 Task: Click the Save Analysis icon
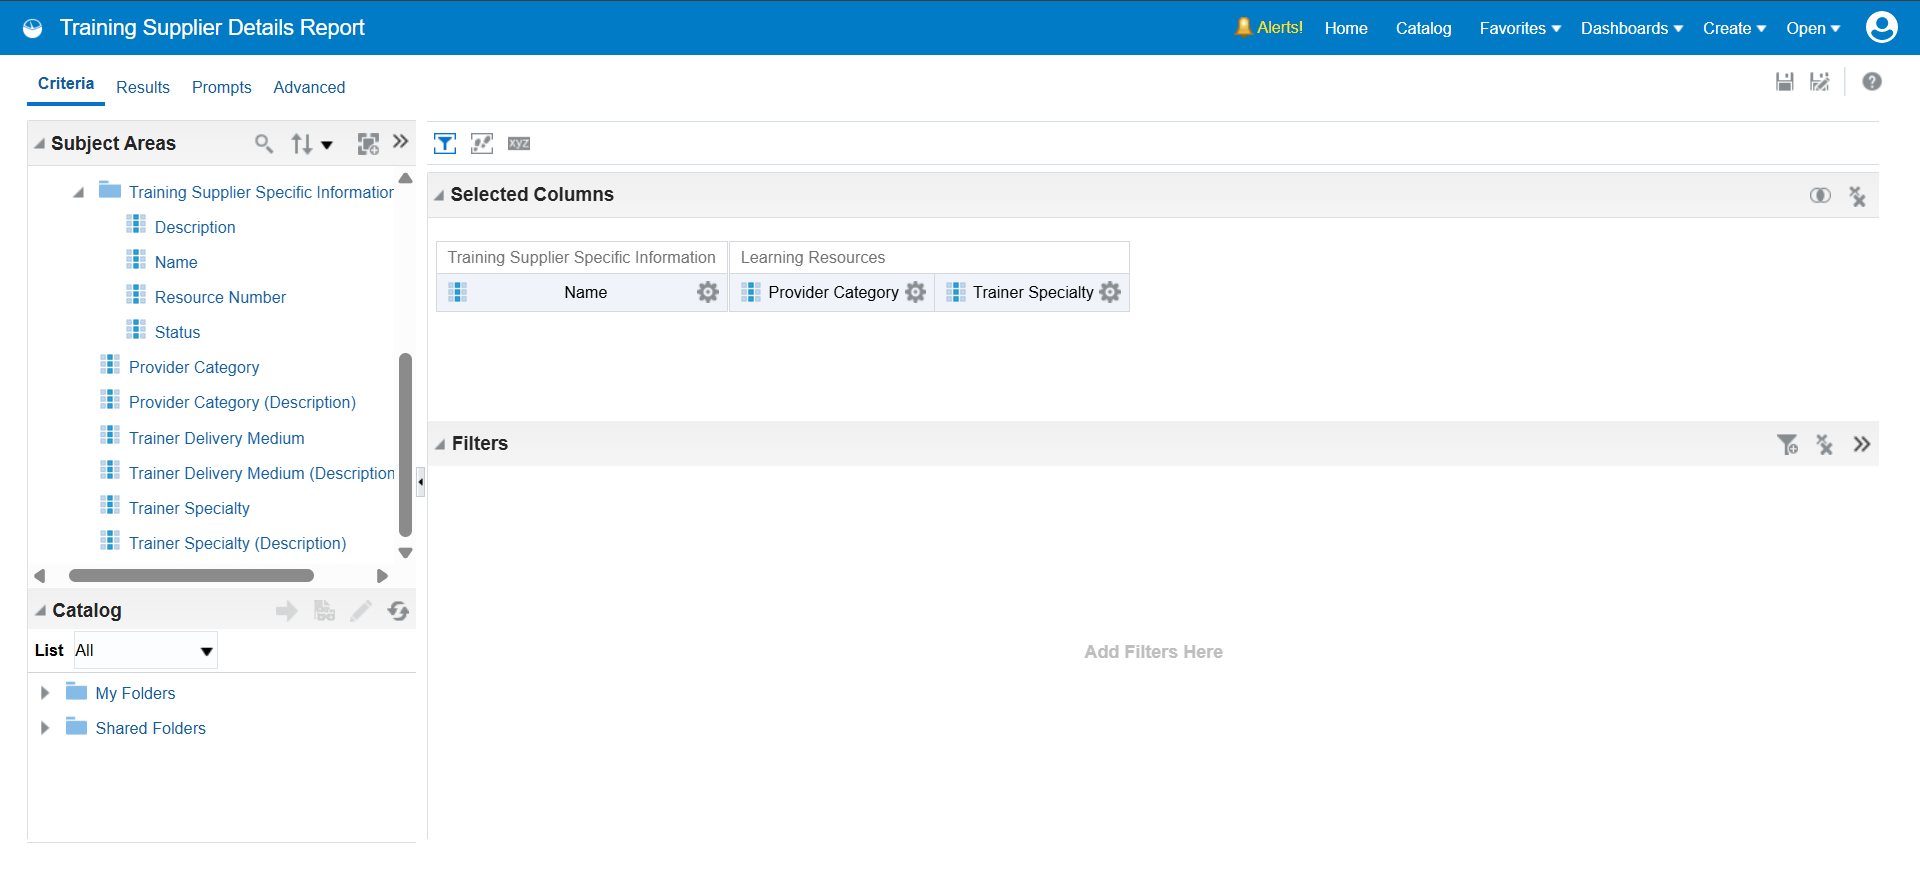coord(1784,82)
